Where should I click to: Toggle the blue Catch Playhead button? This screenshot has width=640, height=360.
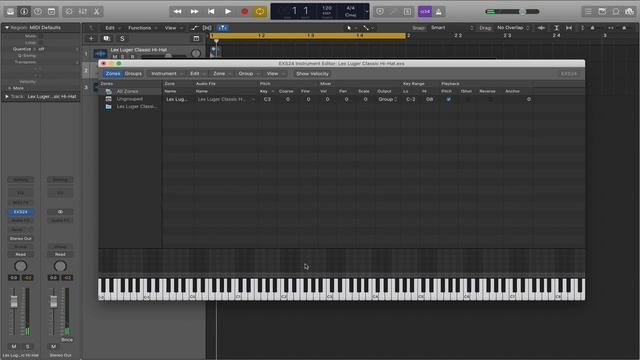point(222,28)
